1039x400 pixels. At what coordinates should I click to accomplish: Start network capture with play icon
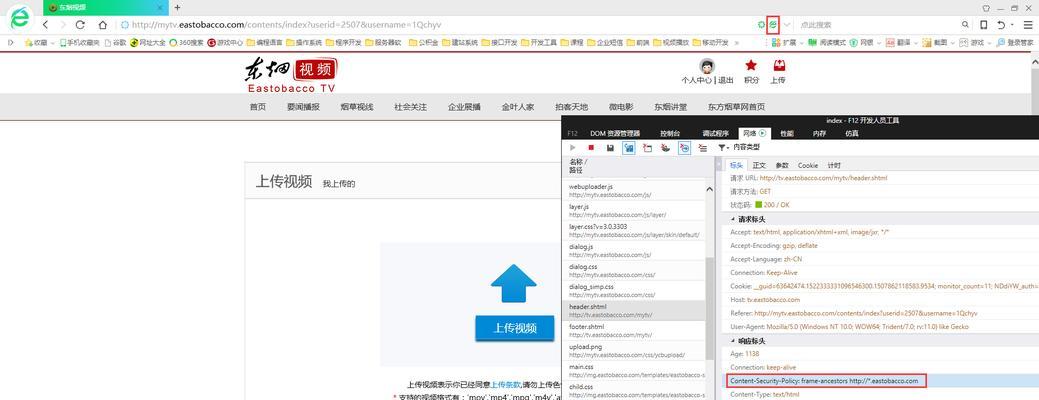coord(573,148)
